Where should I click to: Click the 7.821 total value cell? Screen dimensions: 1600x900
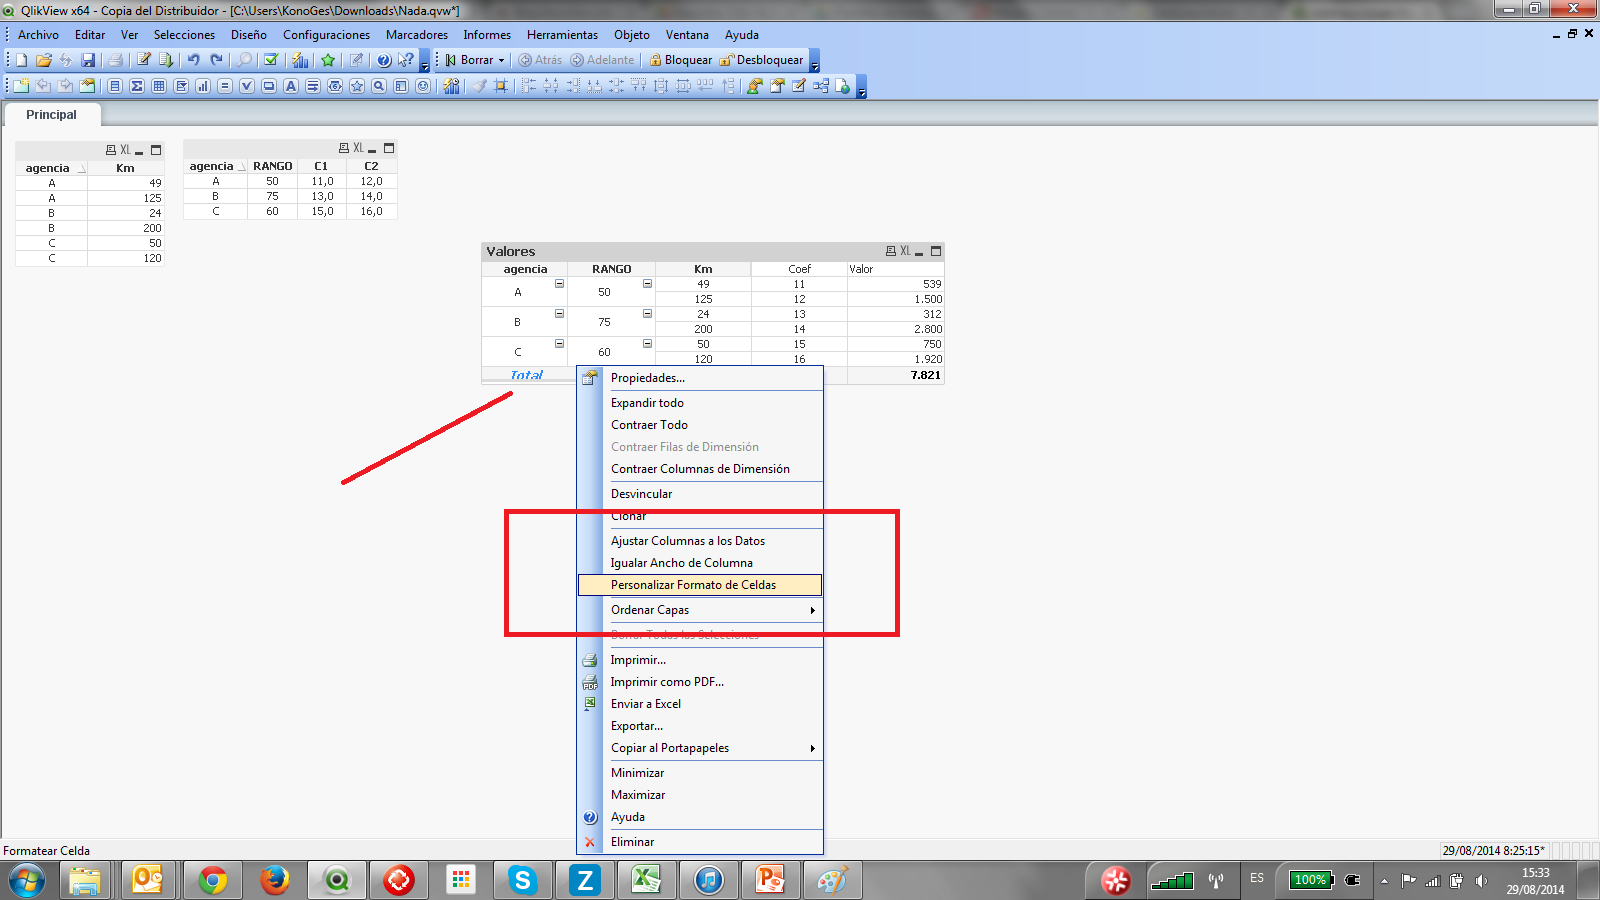pyautogui.click(x=895, y=375)
